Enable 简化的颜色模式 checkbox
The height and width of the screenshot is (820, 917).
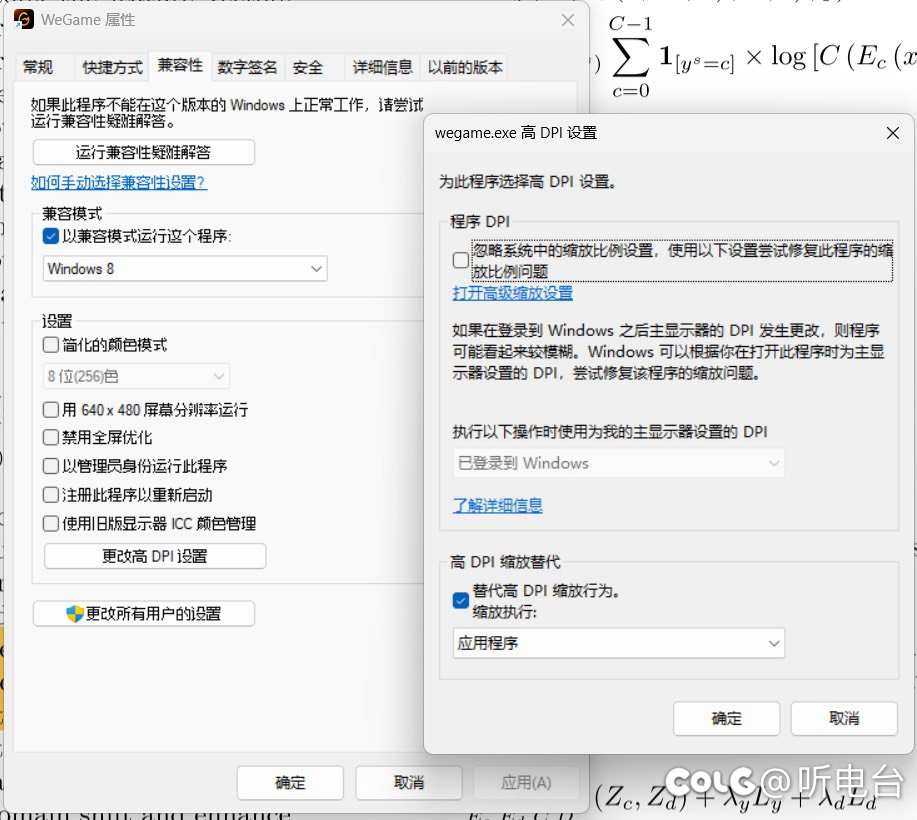point(51,345)
